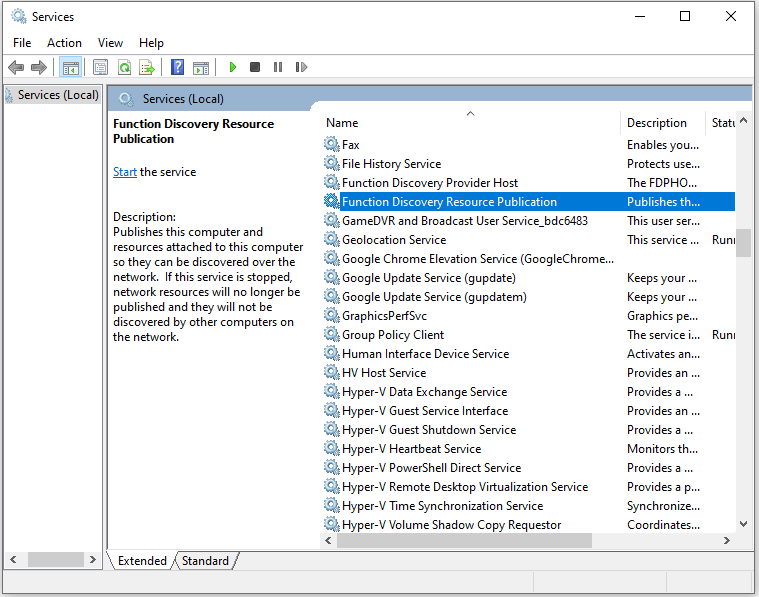The height and width of the screenshot is (597, 759).
Task: Open the Help toolbar icon
Action: pyautogui.click(x=178, y=67)
